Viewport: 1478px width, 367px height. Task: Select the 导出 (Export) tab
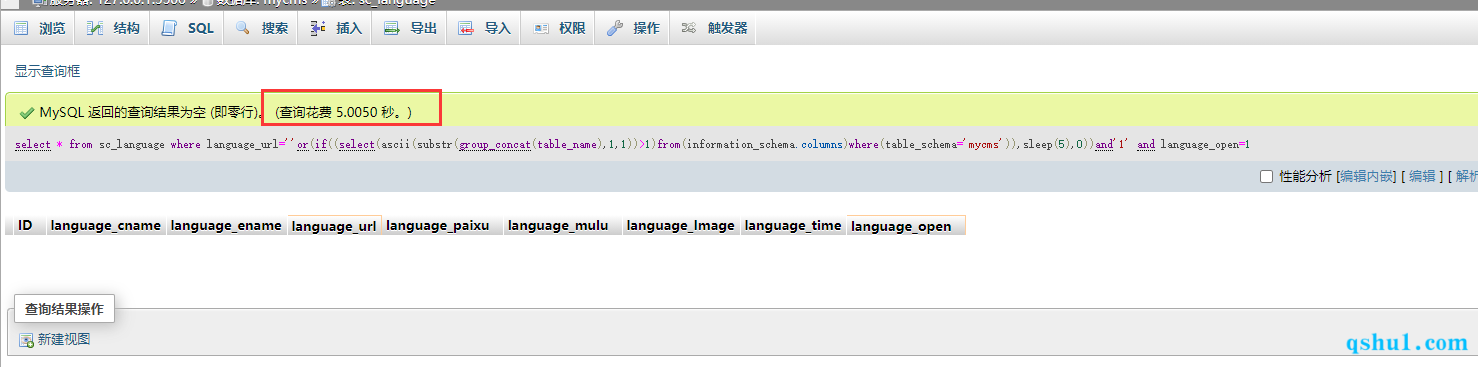point(411,28)
